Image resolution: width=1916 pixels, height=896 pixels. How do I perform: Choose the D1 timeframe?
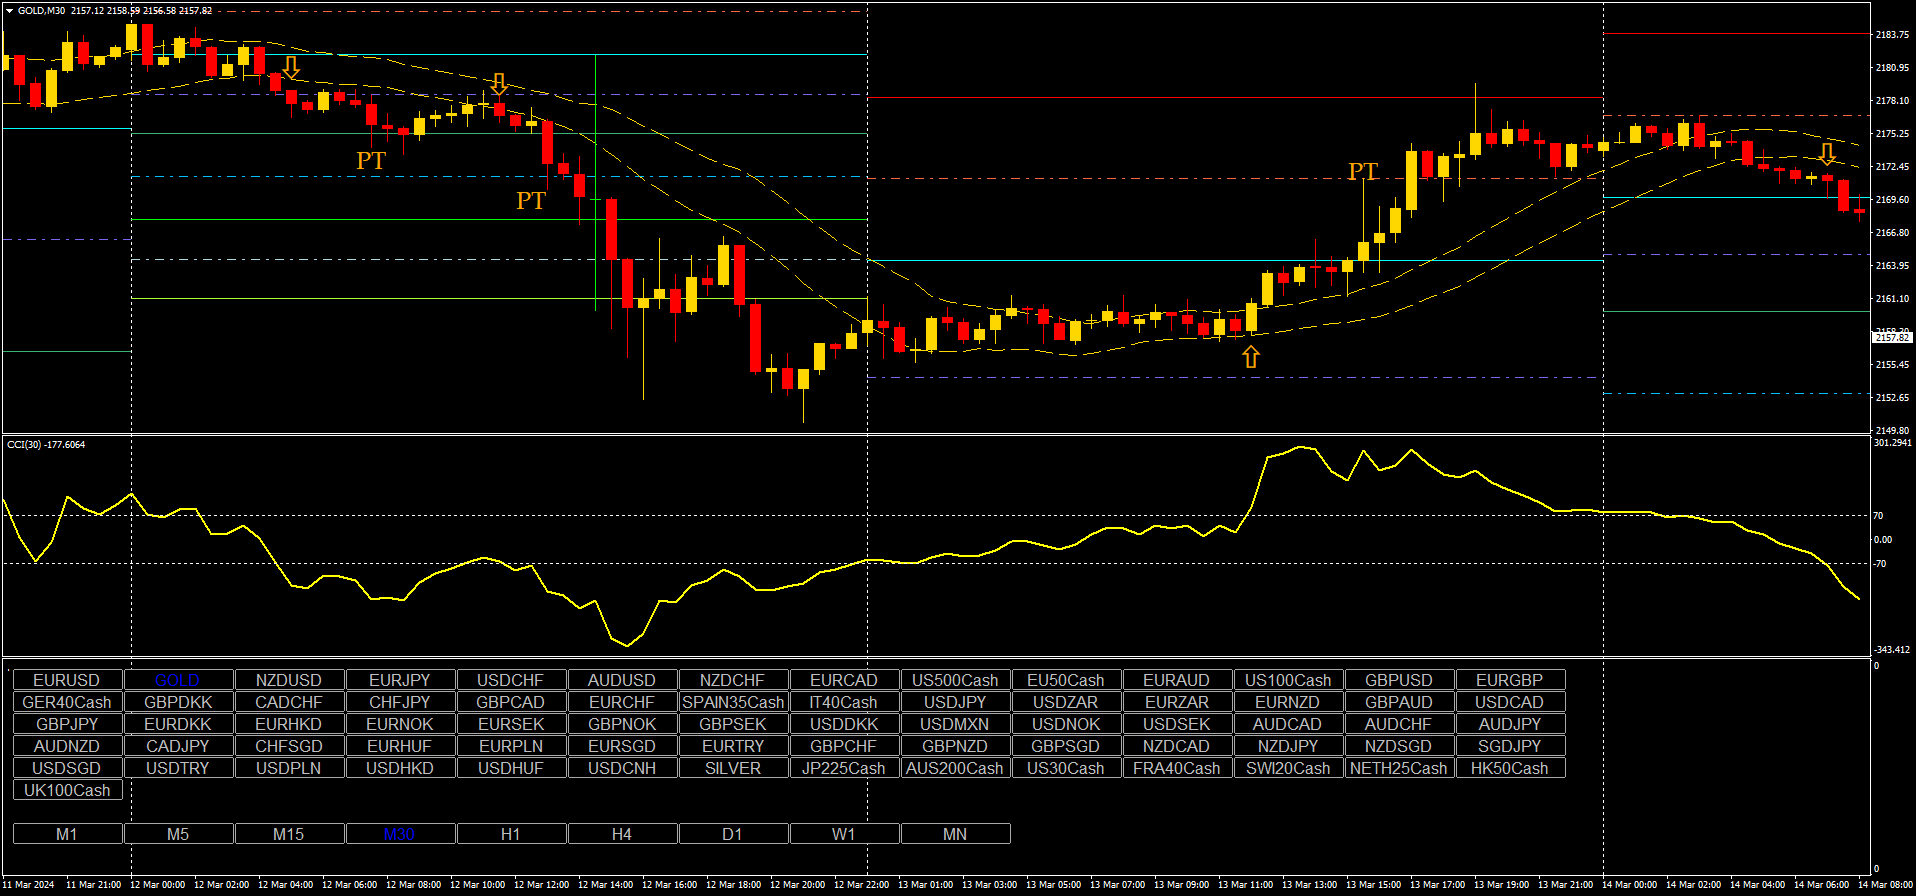(x=733, y=834)
